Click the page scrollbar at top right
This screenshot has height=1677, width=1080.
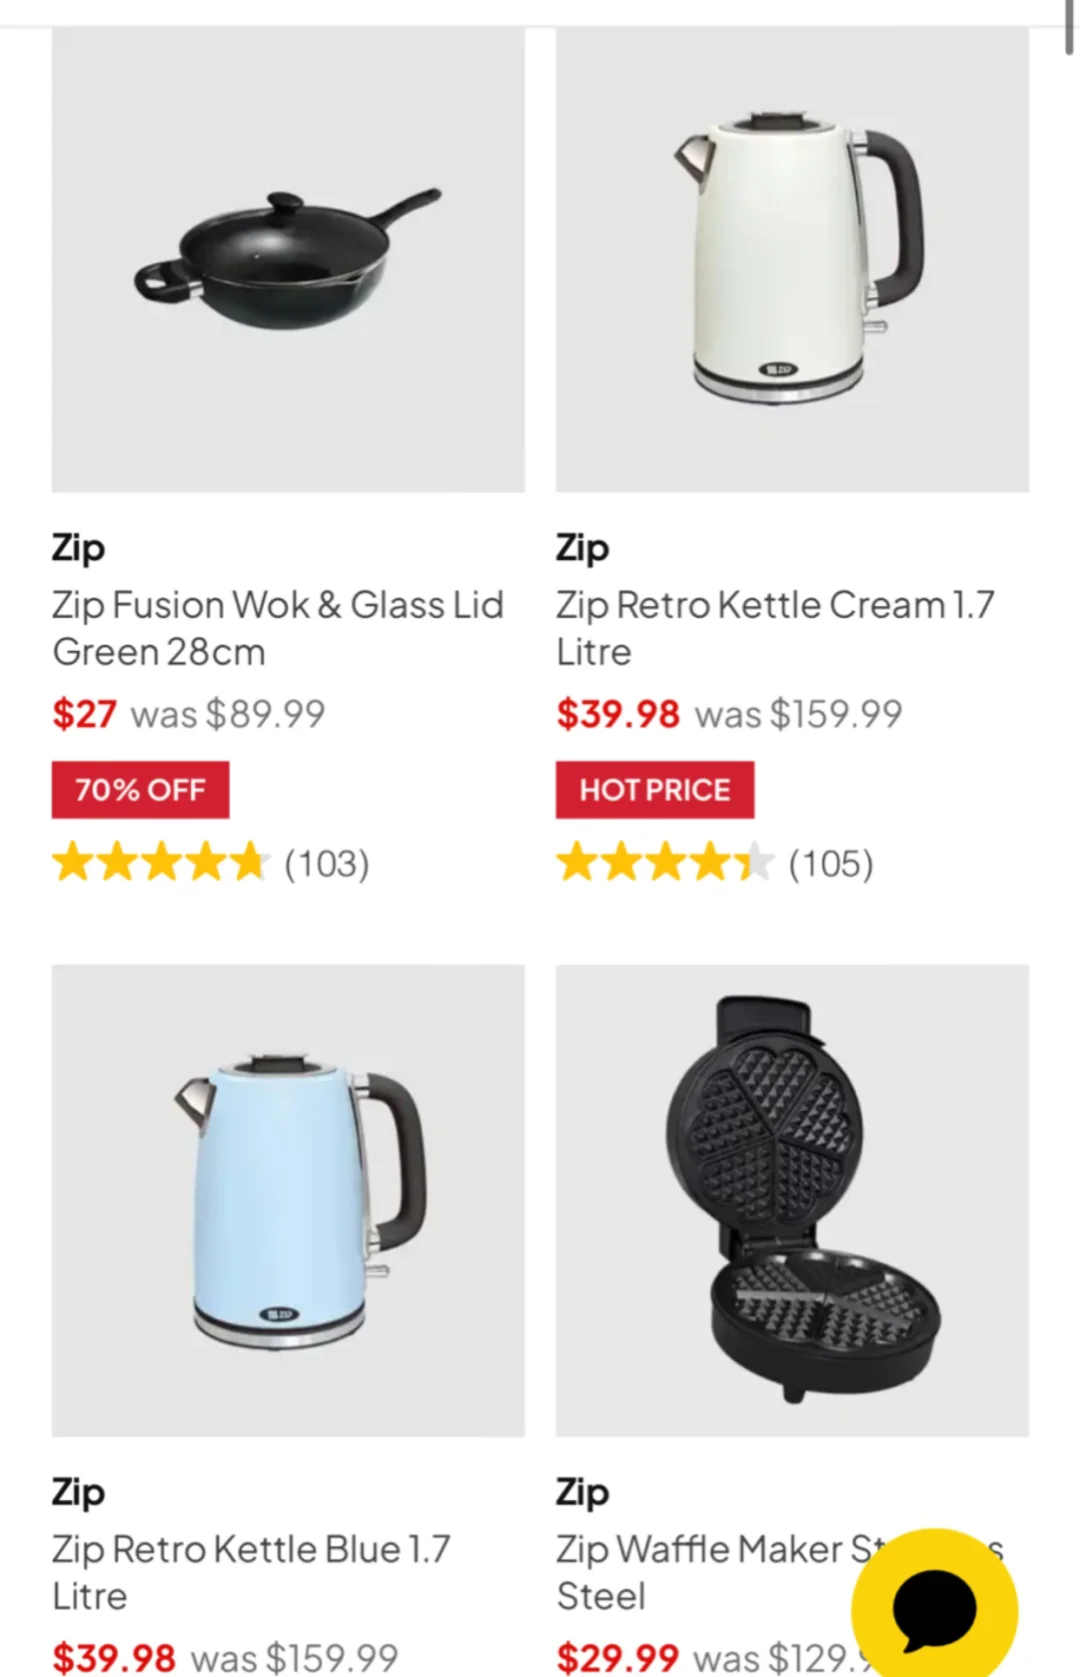pyautogui.click(x=1070, y=26)
